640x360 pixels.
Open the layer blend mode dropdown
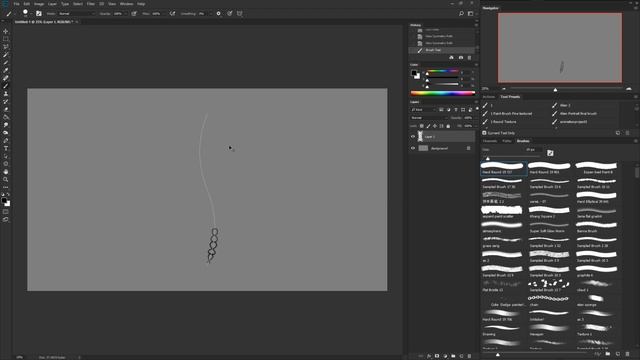click(x=429, y=118)
